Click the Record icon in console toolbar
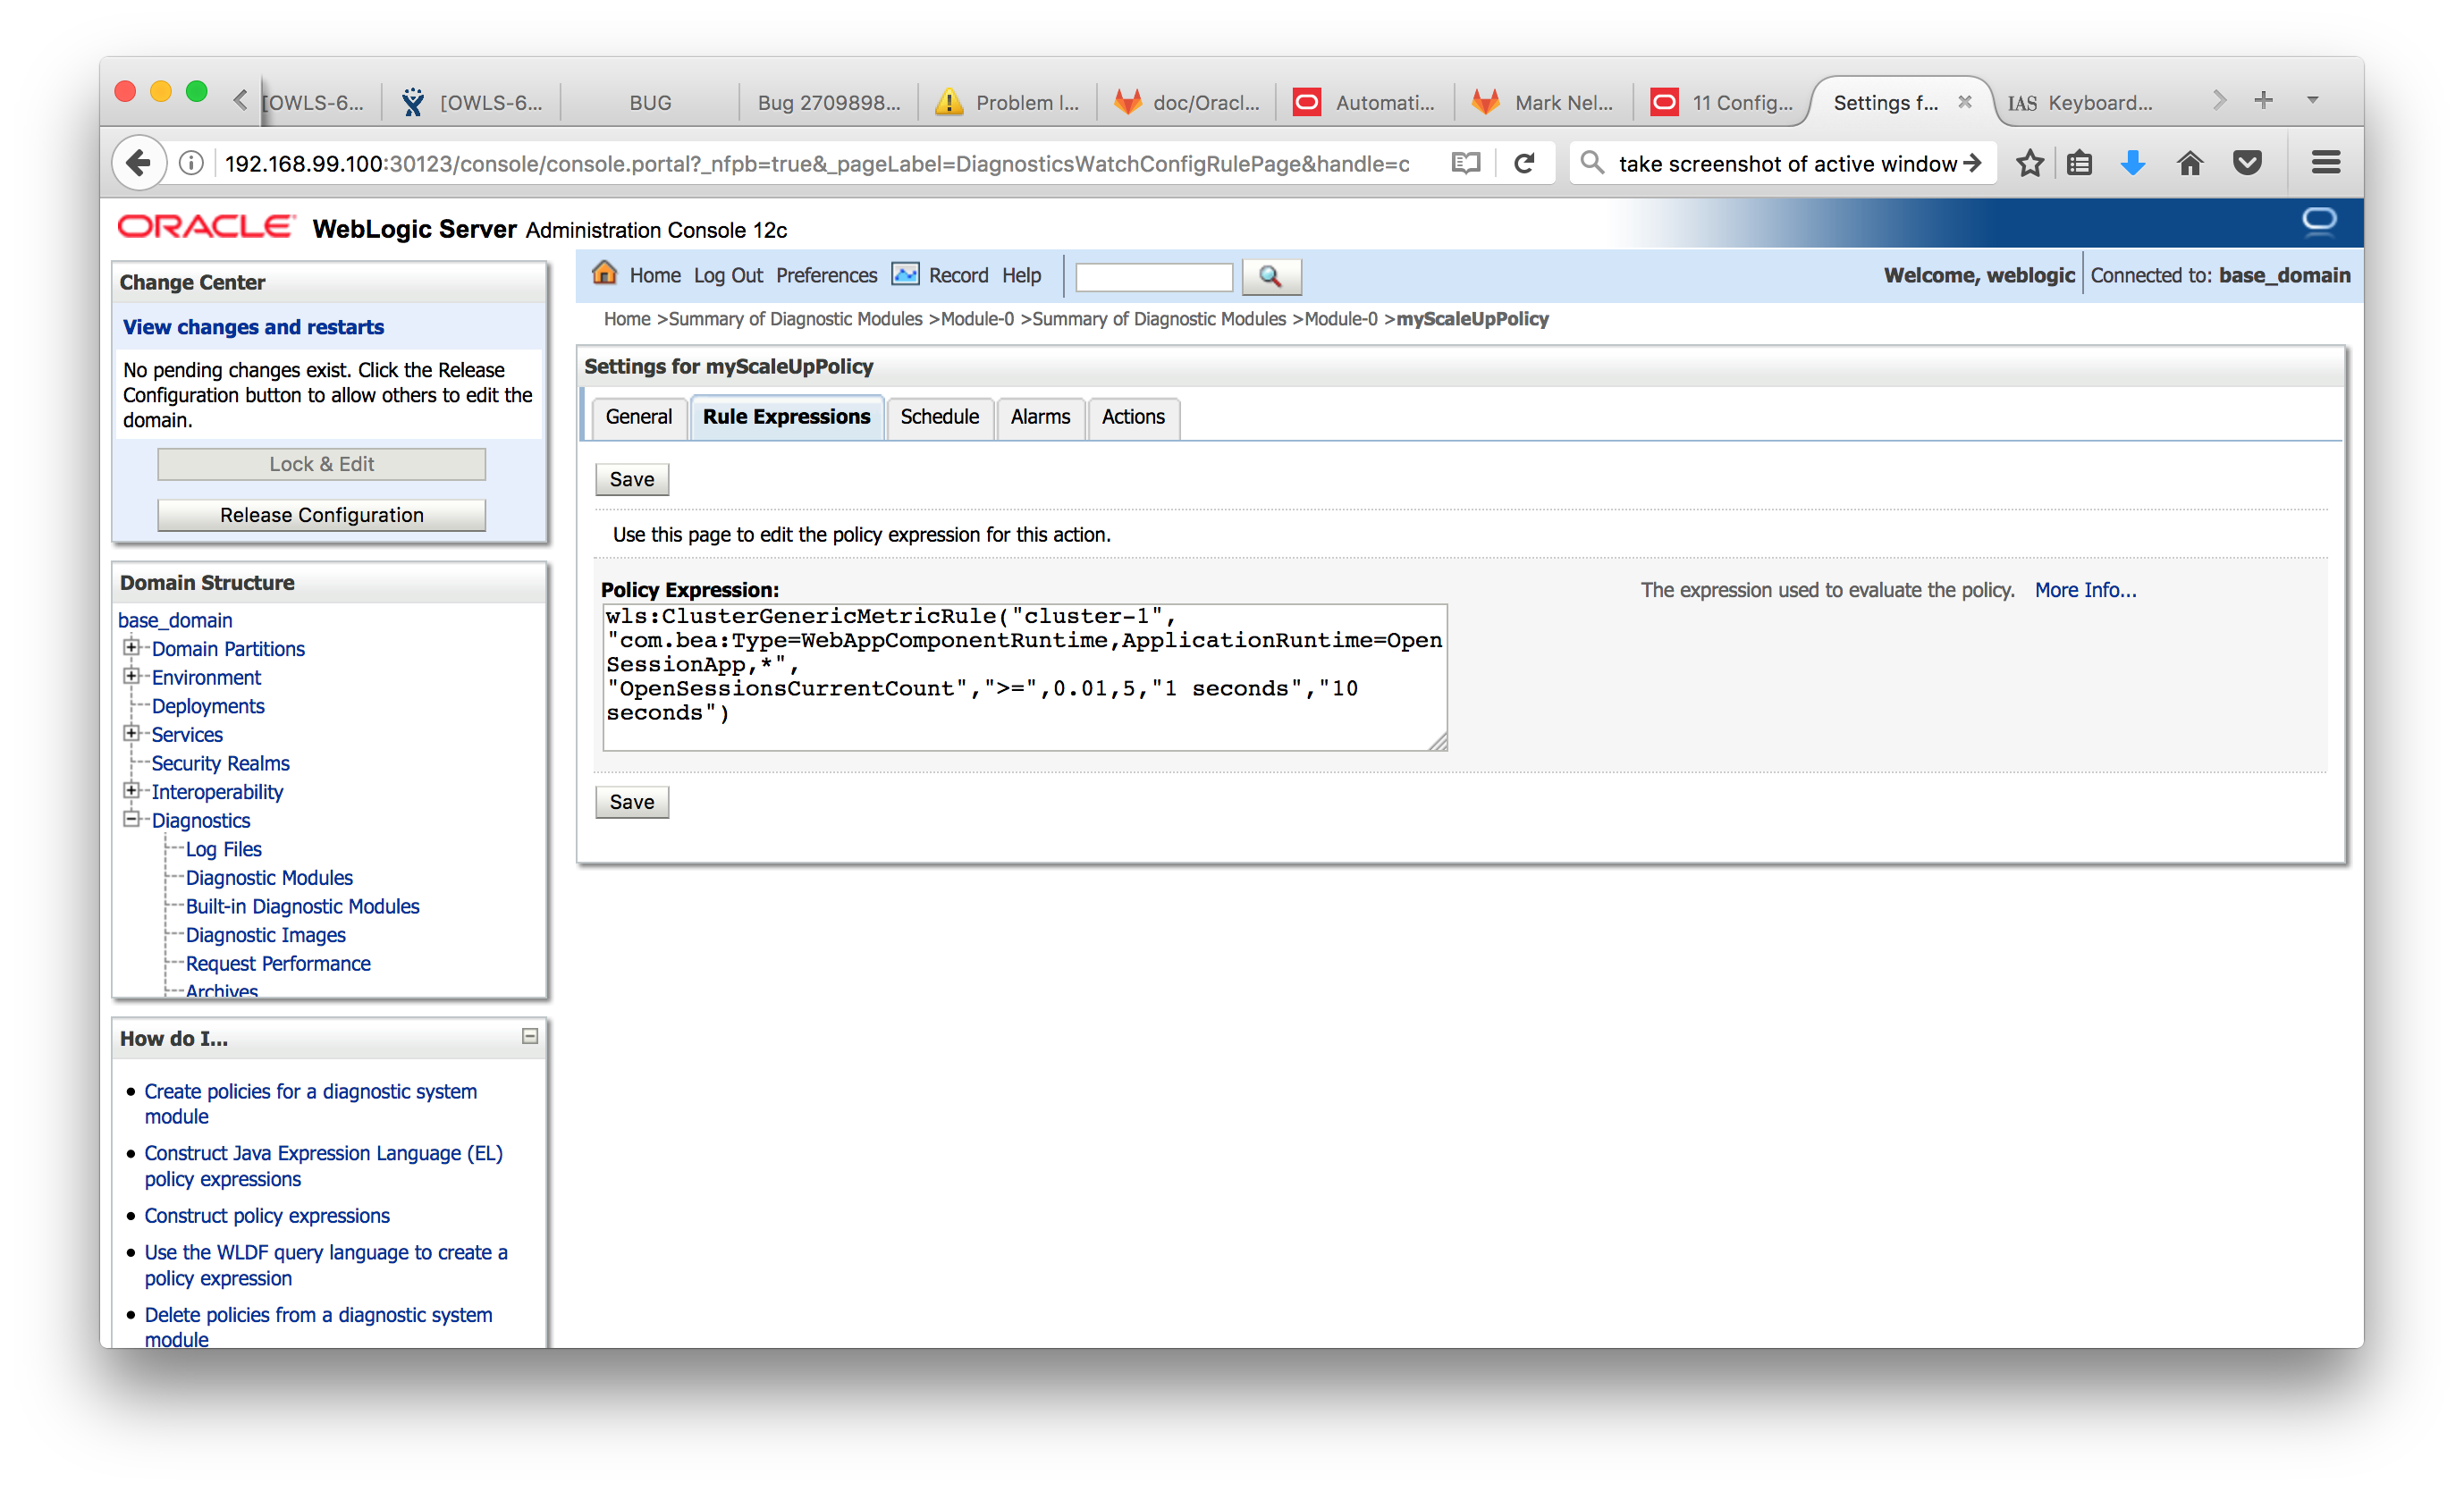 tap(905, 274)
